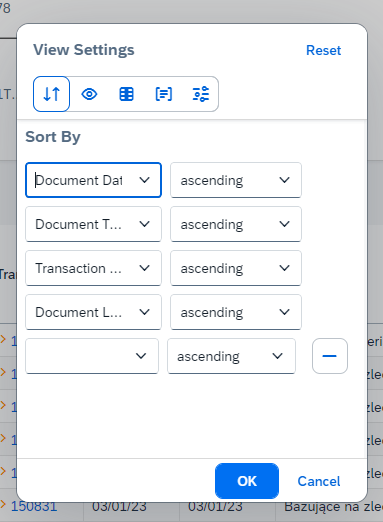Open the Document T... sort field dropdown

point(93,224)
